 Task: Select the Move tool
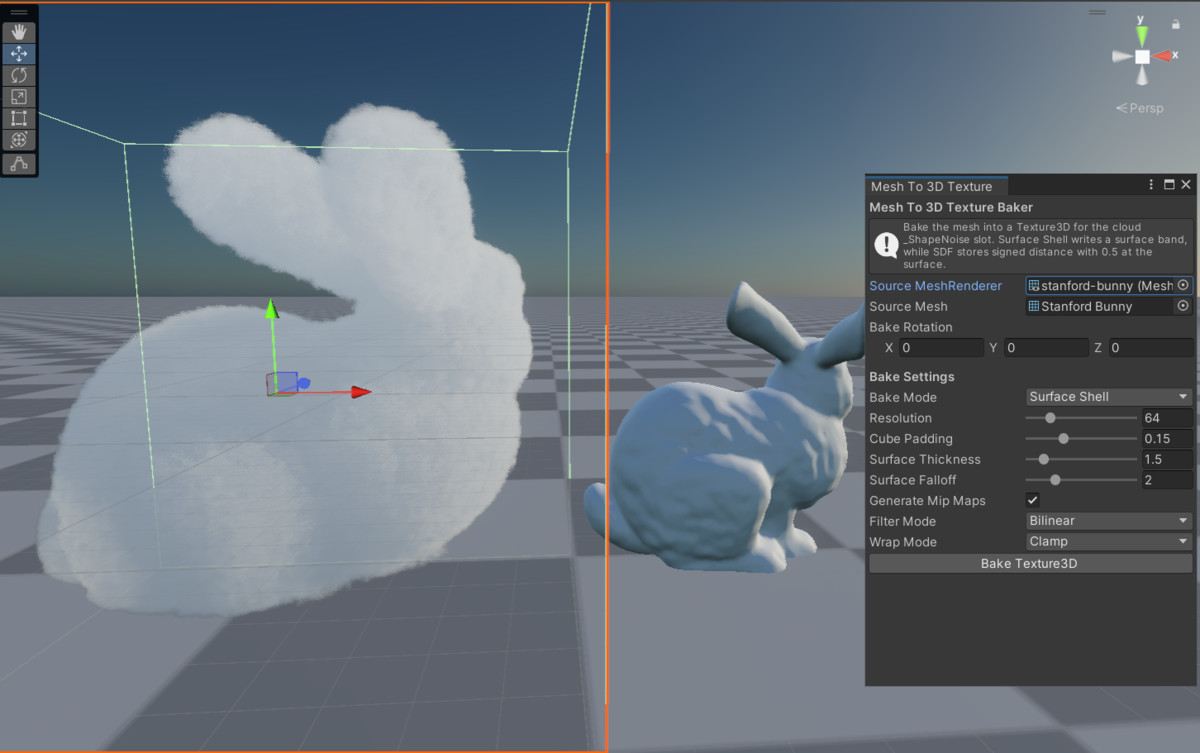19,54
